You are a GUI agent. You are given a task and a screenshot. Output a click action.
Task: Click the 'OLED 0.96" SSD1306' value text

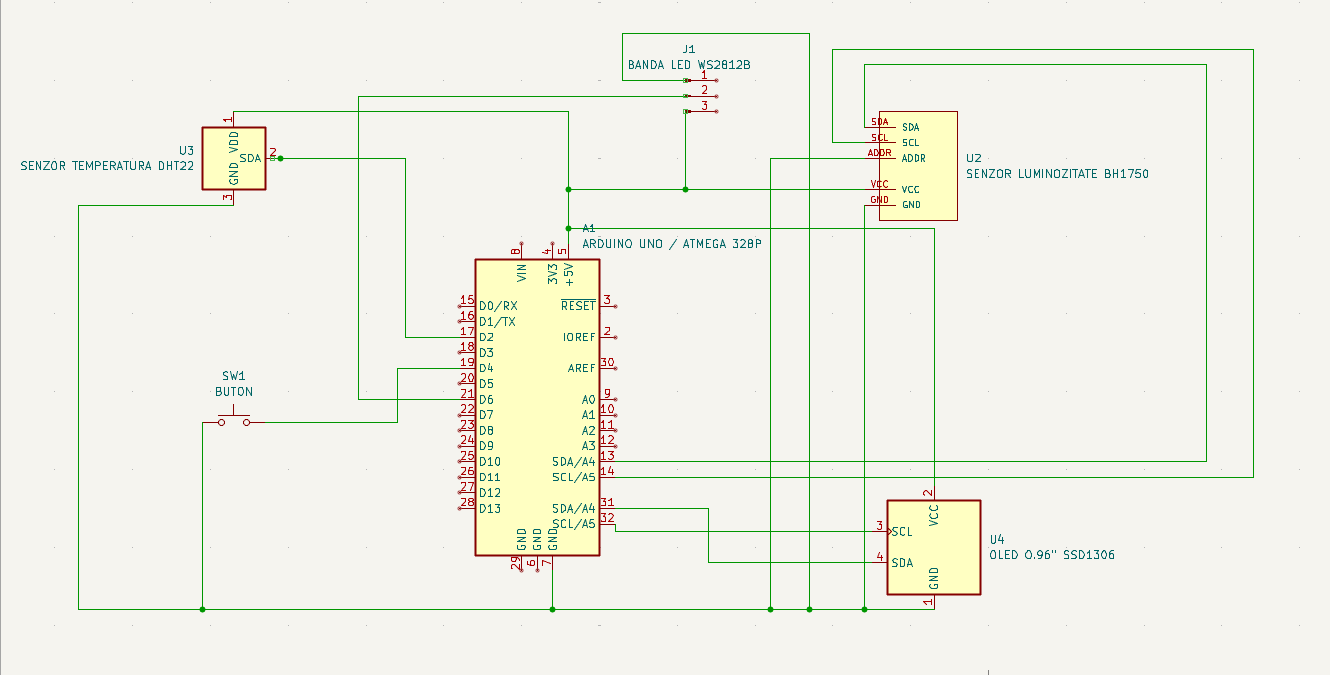[x=1052, y=555]
